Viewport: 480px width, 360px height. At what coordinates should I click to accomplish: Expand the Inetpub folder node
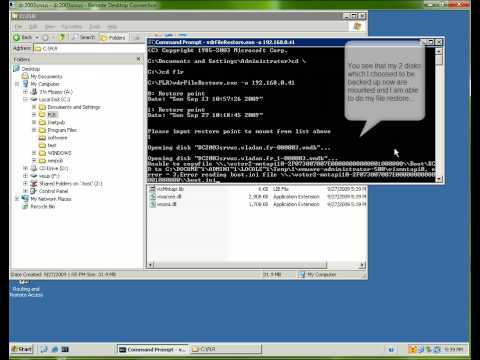click(x=34, y=122)
